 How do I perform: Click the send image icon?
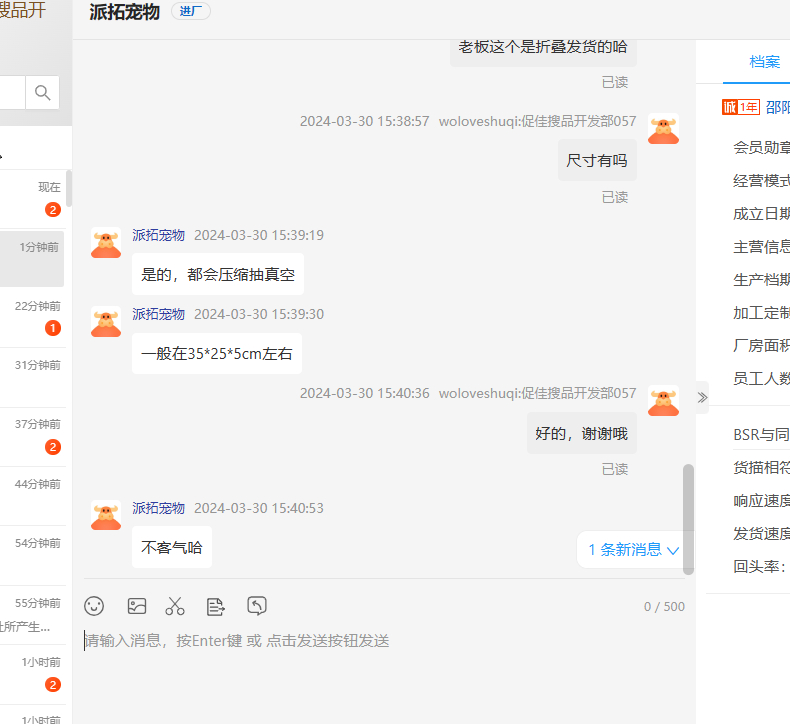[137, 606]
